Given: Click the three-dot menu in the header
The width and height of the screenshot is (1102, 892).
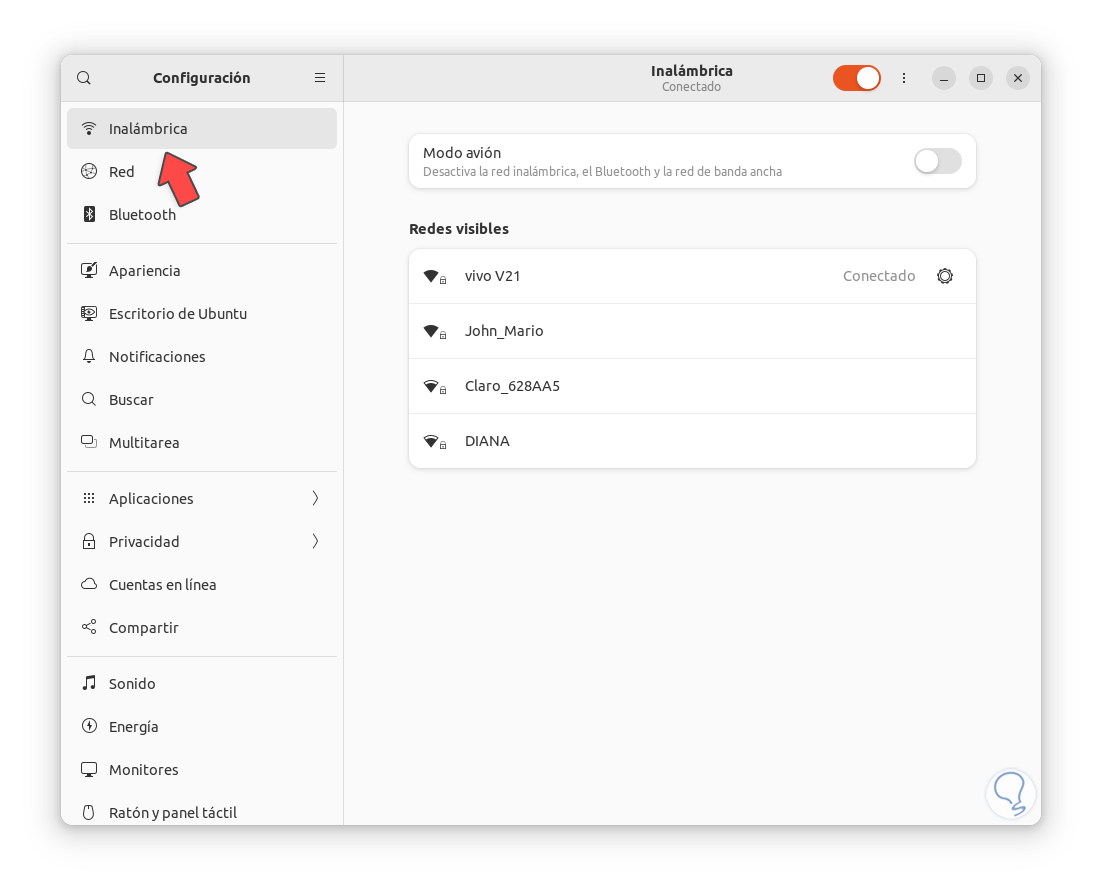Looking at the screenshot, I should (904, 78).
